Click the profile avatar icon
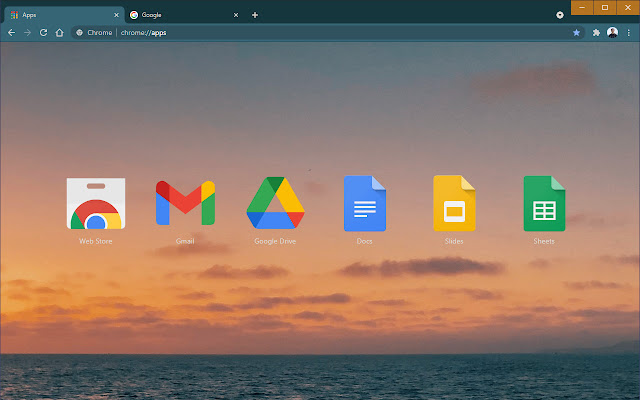 pos(612,32)
